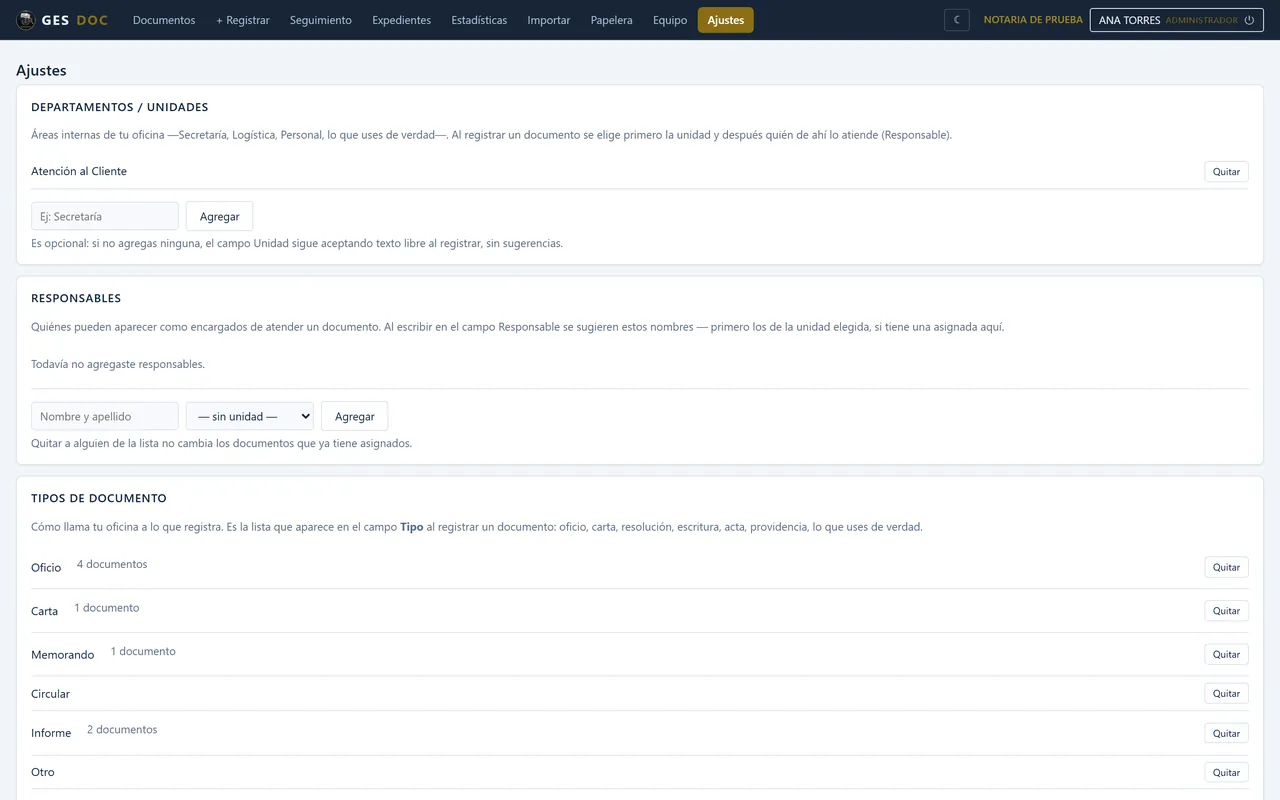
Task: Open the Importar page
Action: (549, 20)
